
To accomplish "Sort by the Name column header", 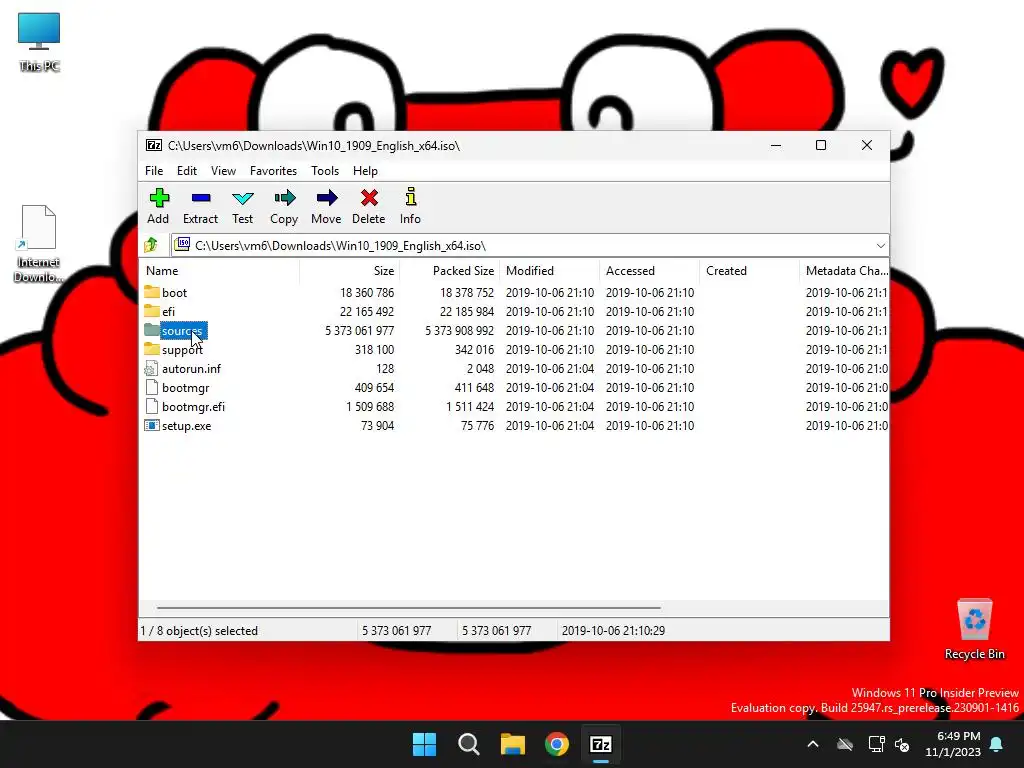I will point(219,270).
